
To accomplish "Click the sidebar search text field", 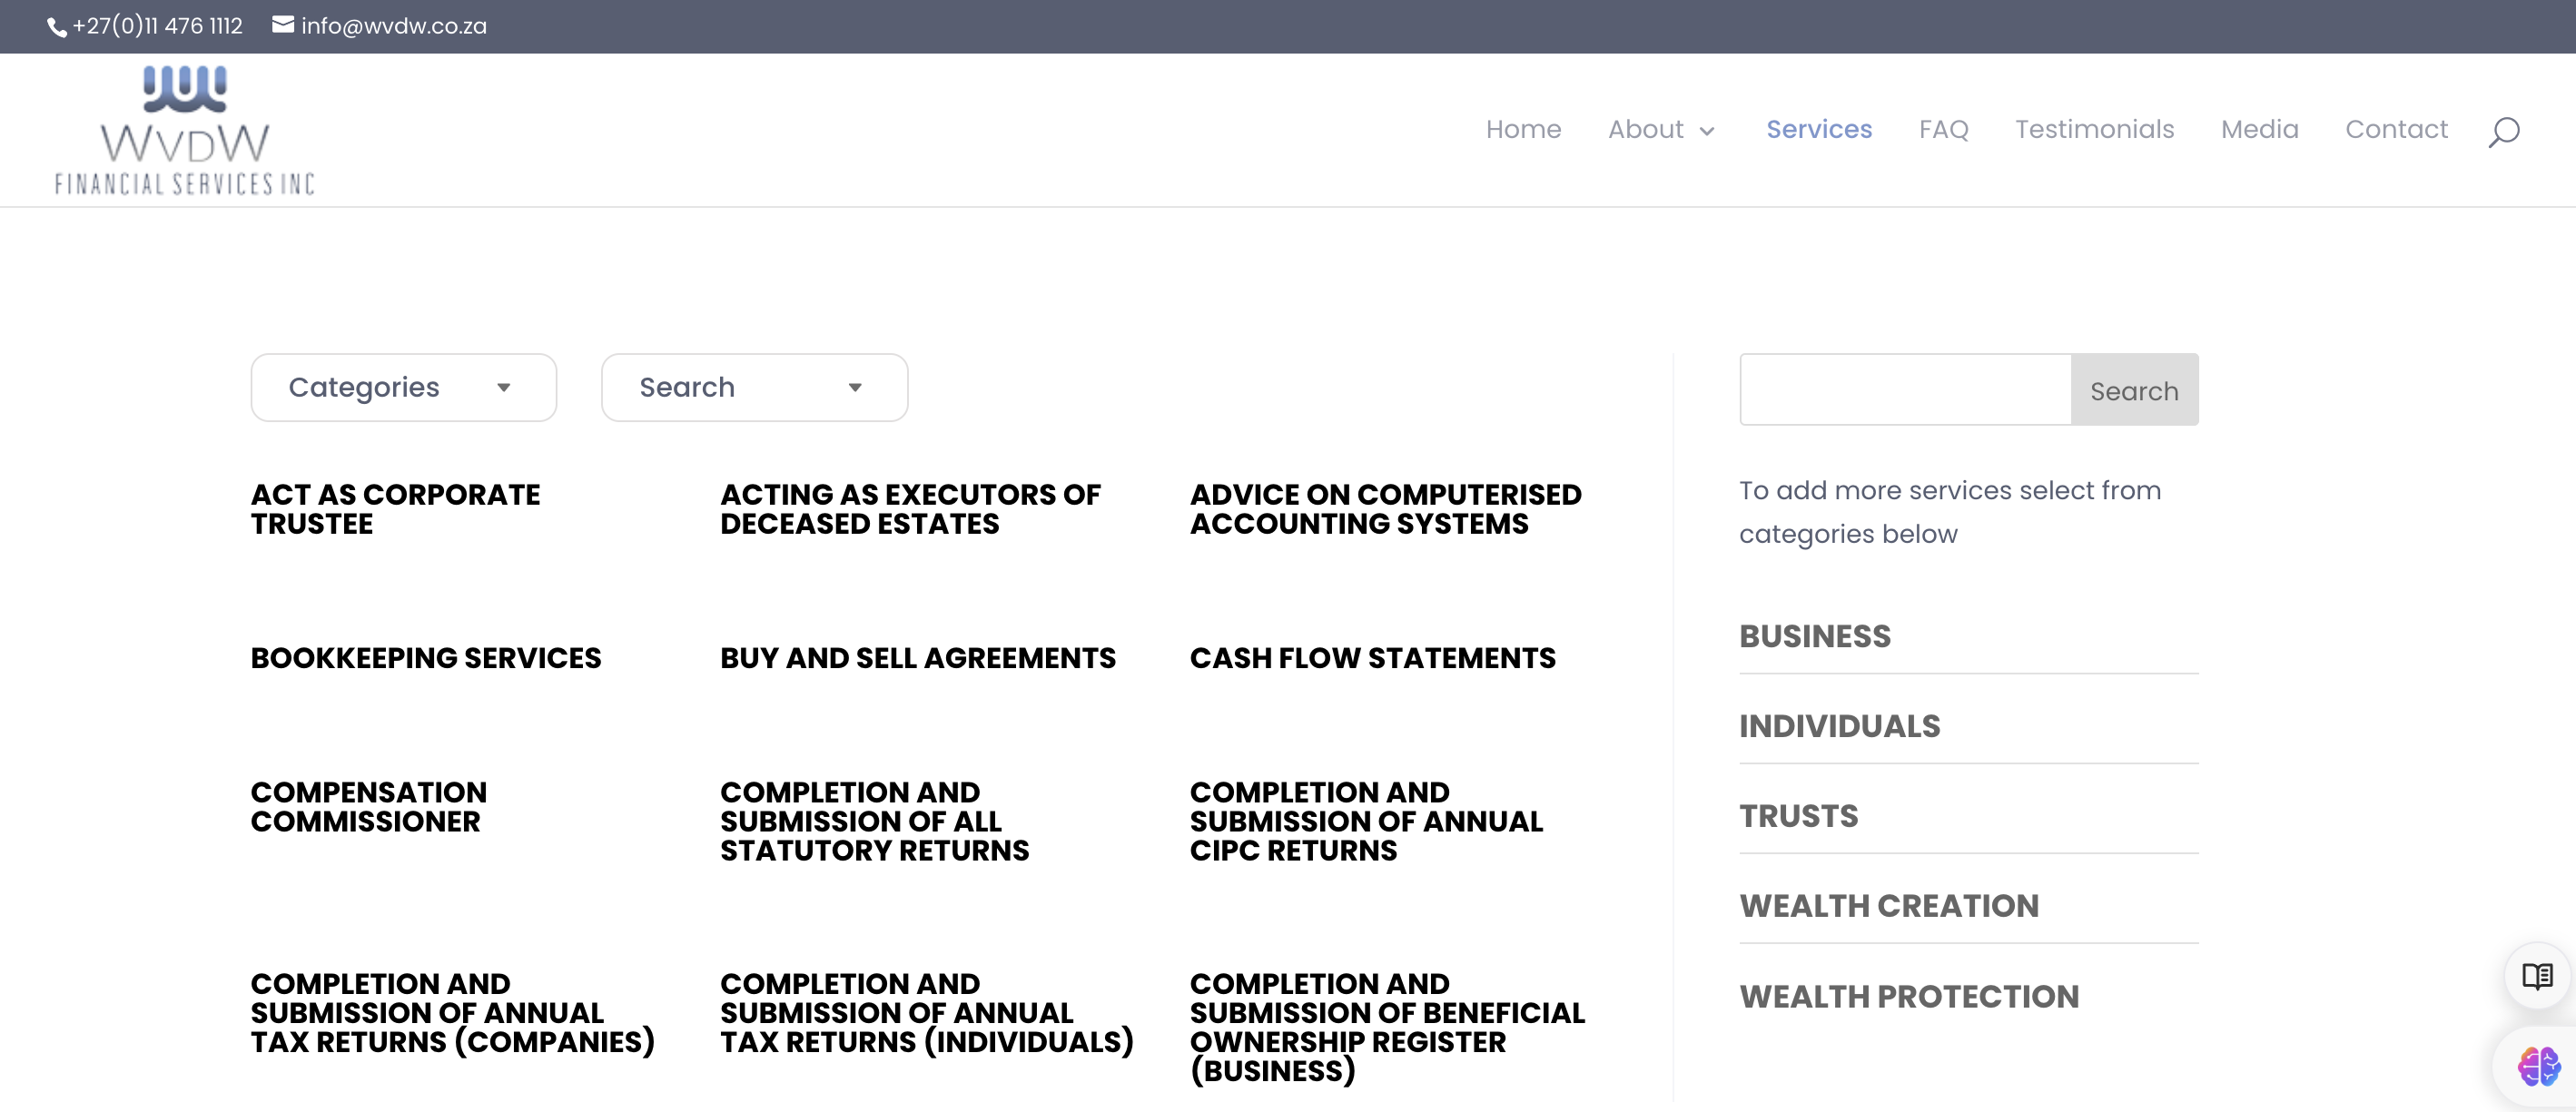I will coord(1904,389).
